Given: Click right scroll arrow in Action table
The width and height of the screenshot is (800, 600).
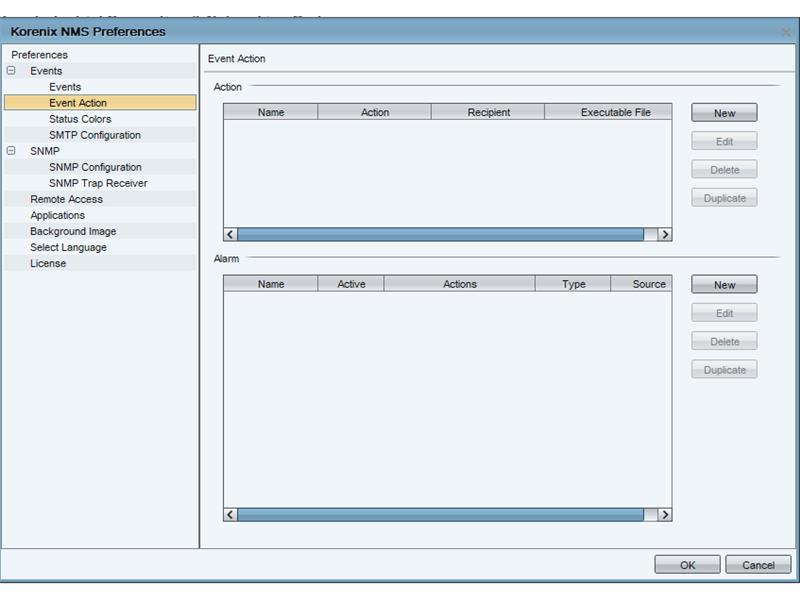Looking at the screenshot, I should click(665, 234).
